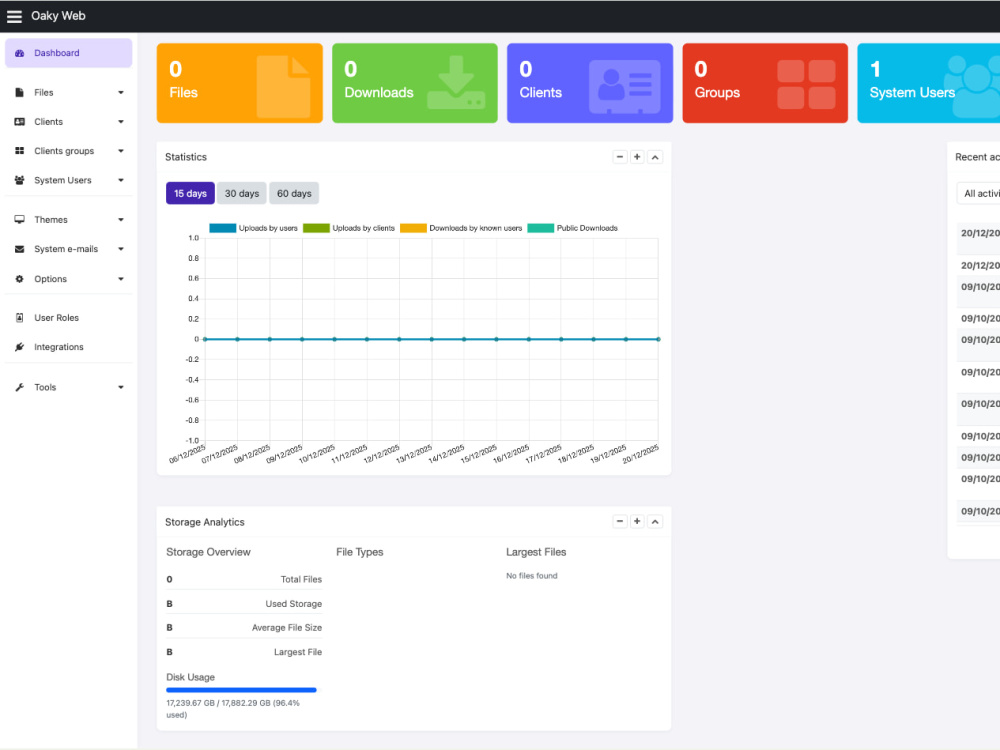Screen dimensions: 1000x750
Task: Toggle Uploads by clients legend series
Action: (x=349, y=228)
